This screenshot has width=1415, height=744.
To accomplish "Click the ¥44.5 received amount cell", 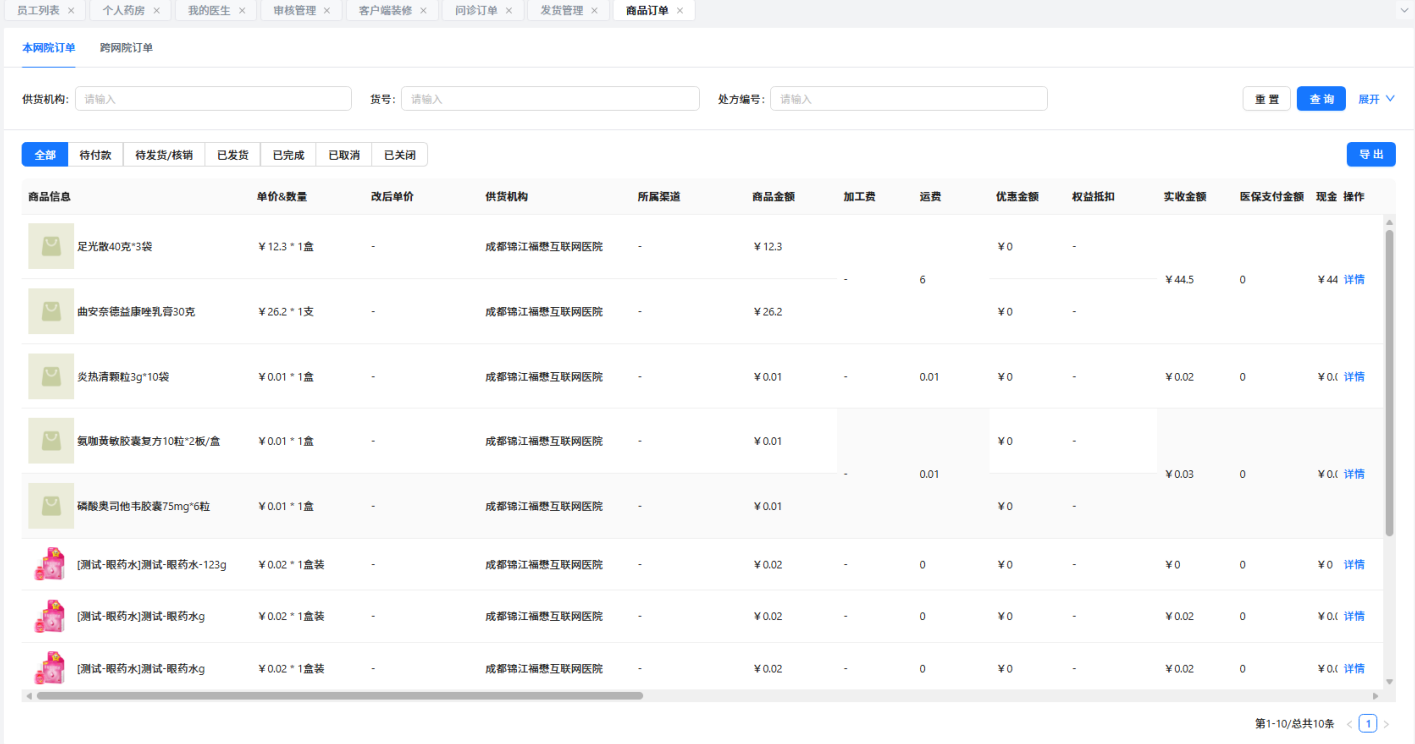I will coord(1179,279).
